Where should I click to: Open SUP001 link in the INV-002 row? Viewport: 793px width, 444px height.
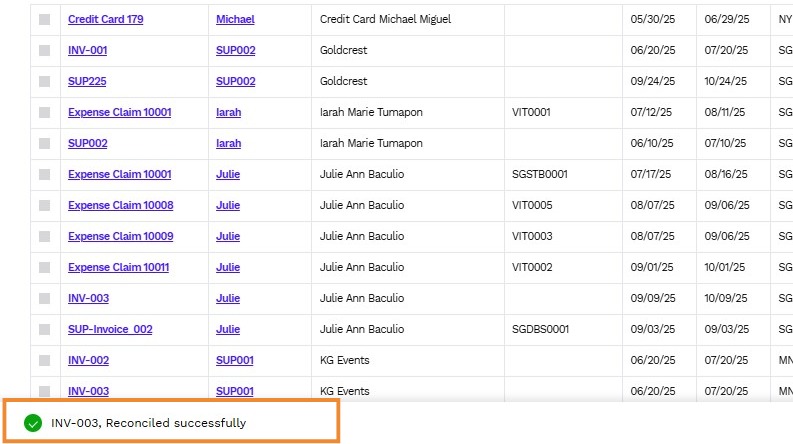click(x=235, y=360)
